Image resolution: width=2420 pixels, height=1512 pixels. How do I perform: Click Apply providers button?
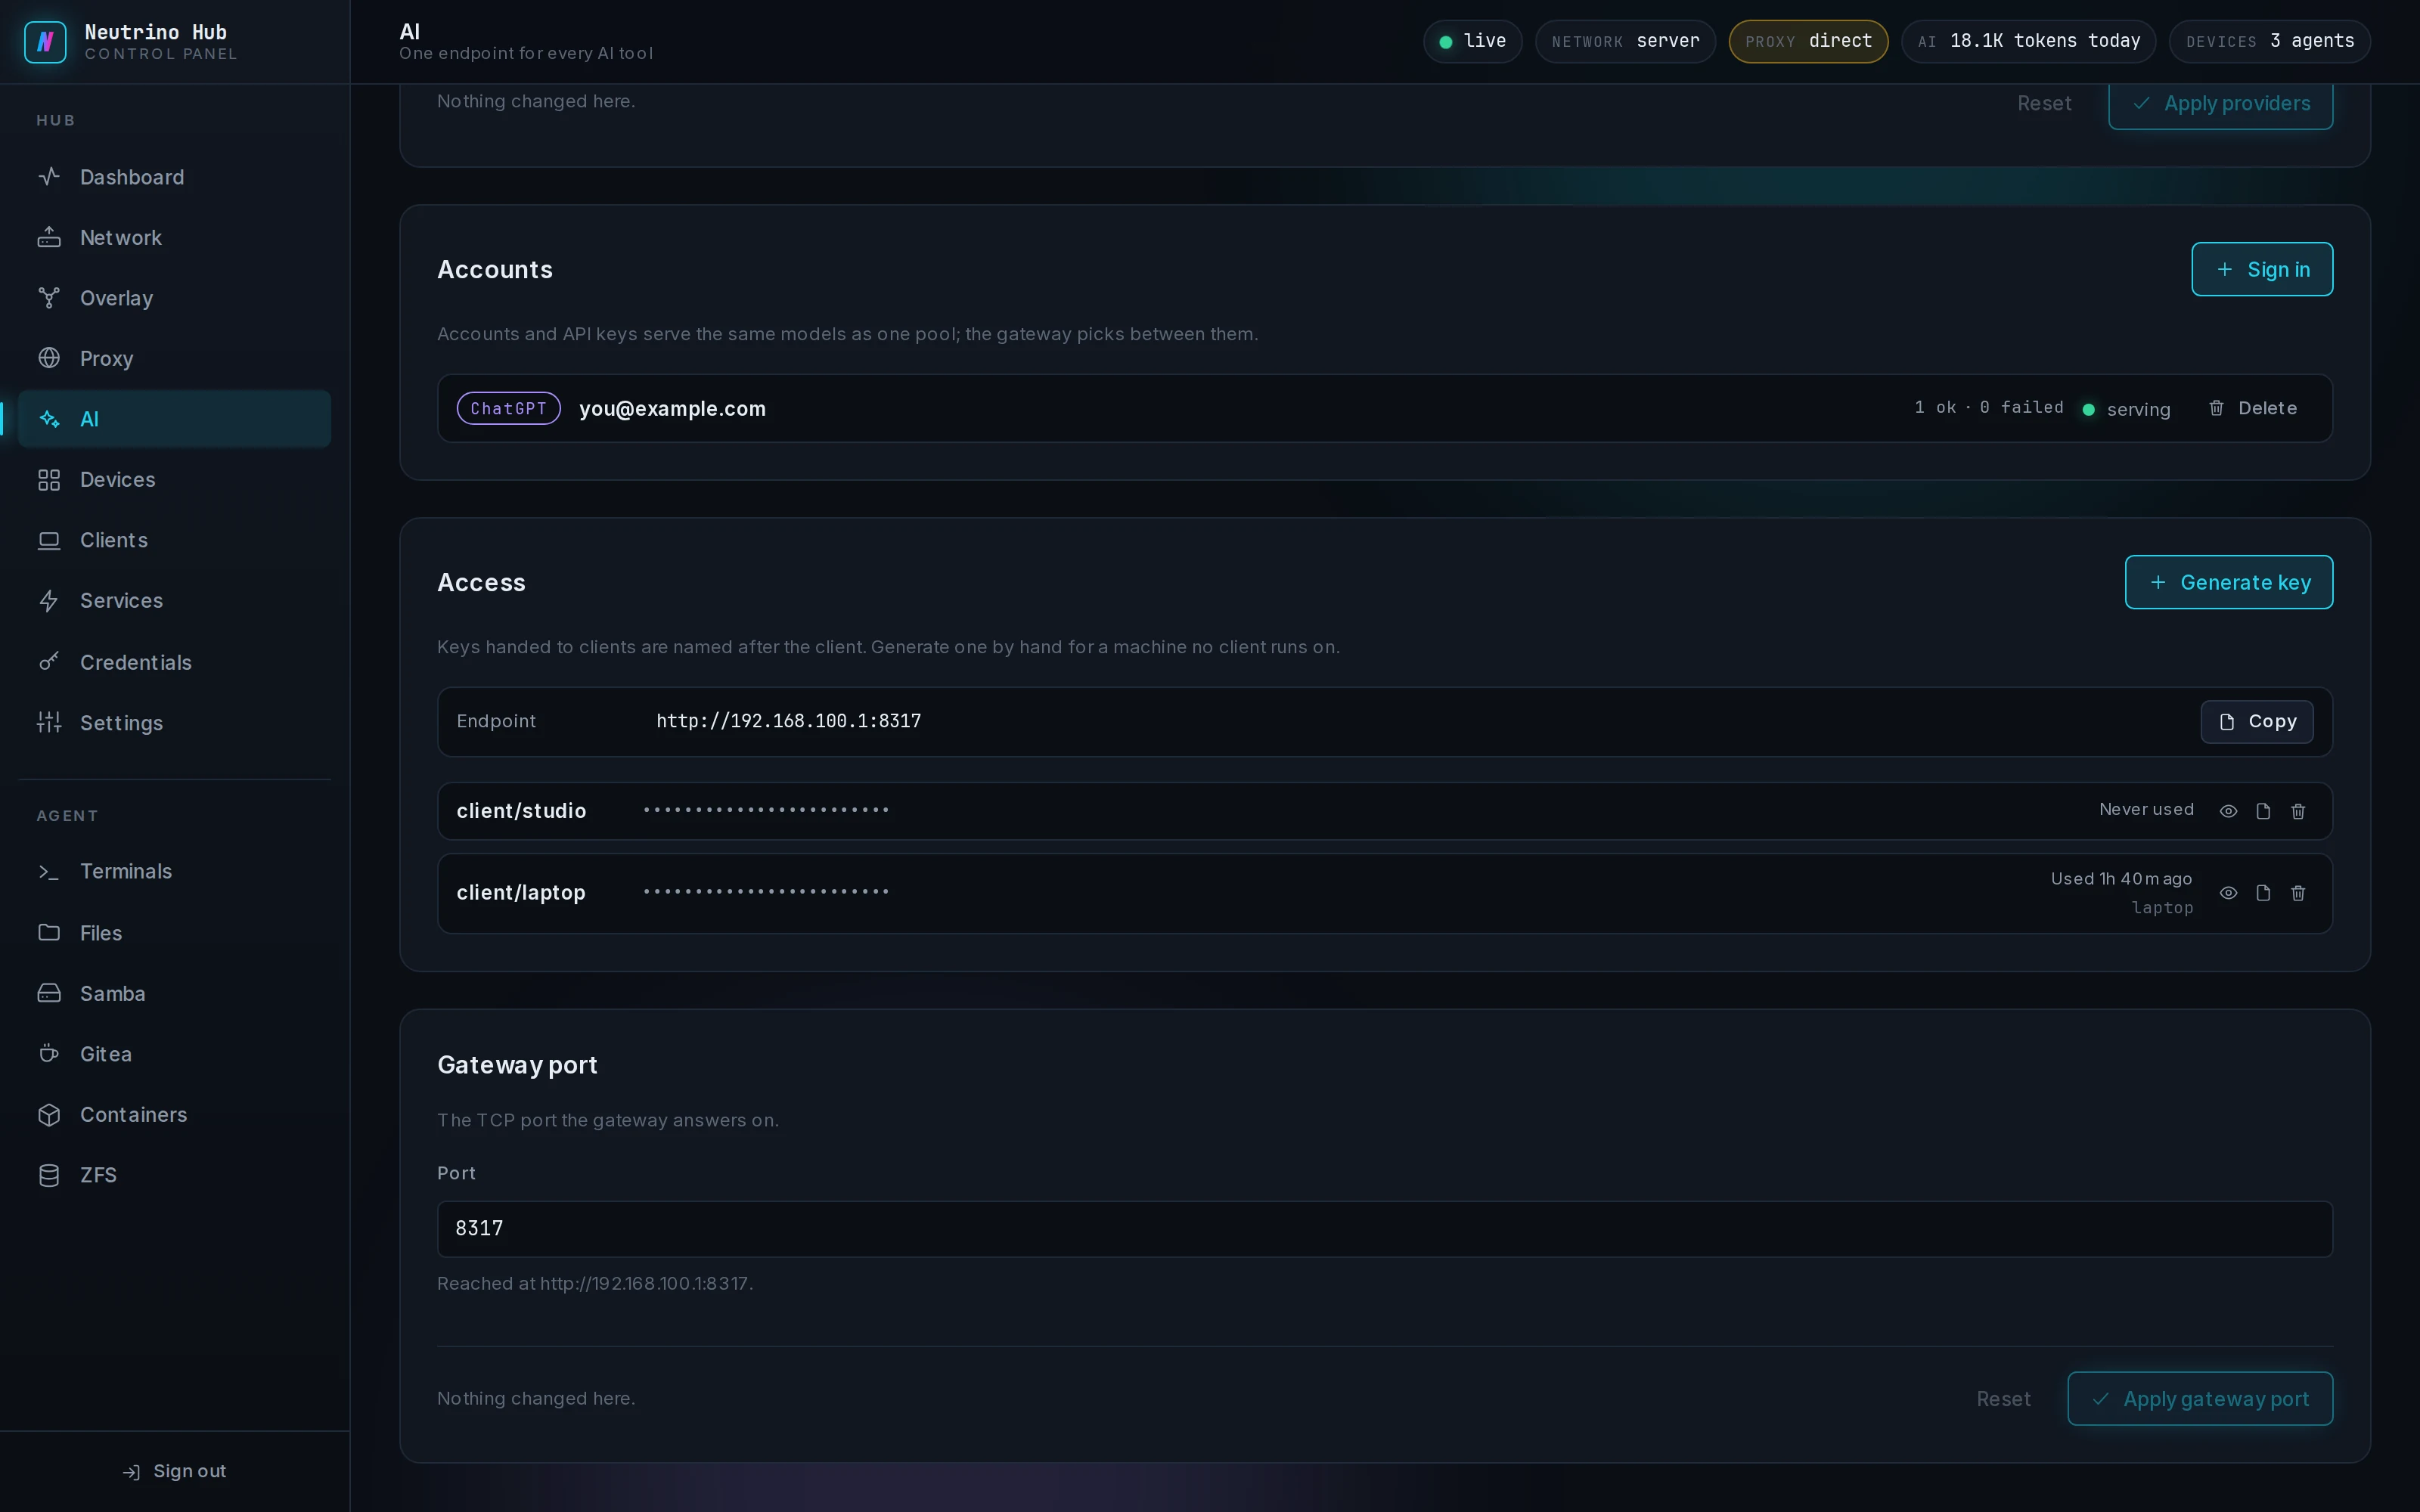click(x=2220, y=104)
